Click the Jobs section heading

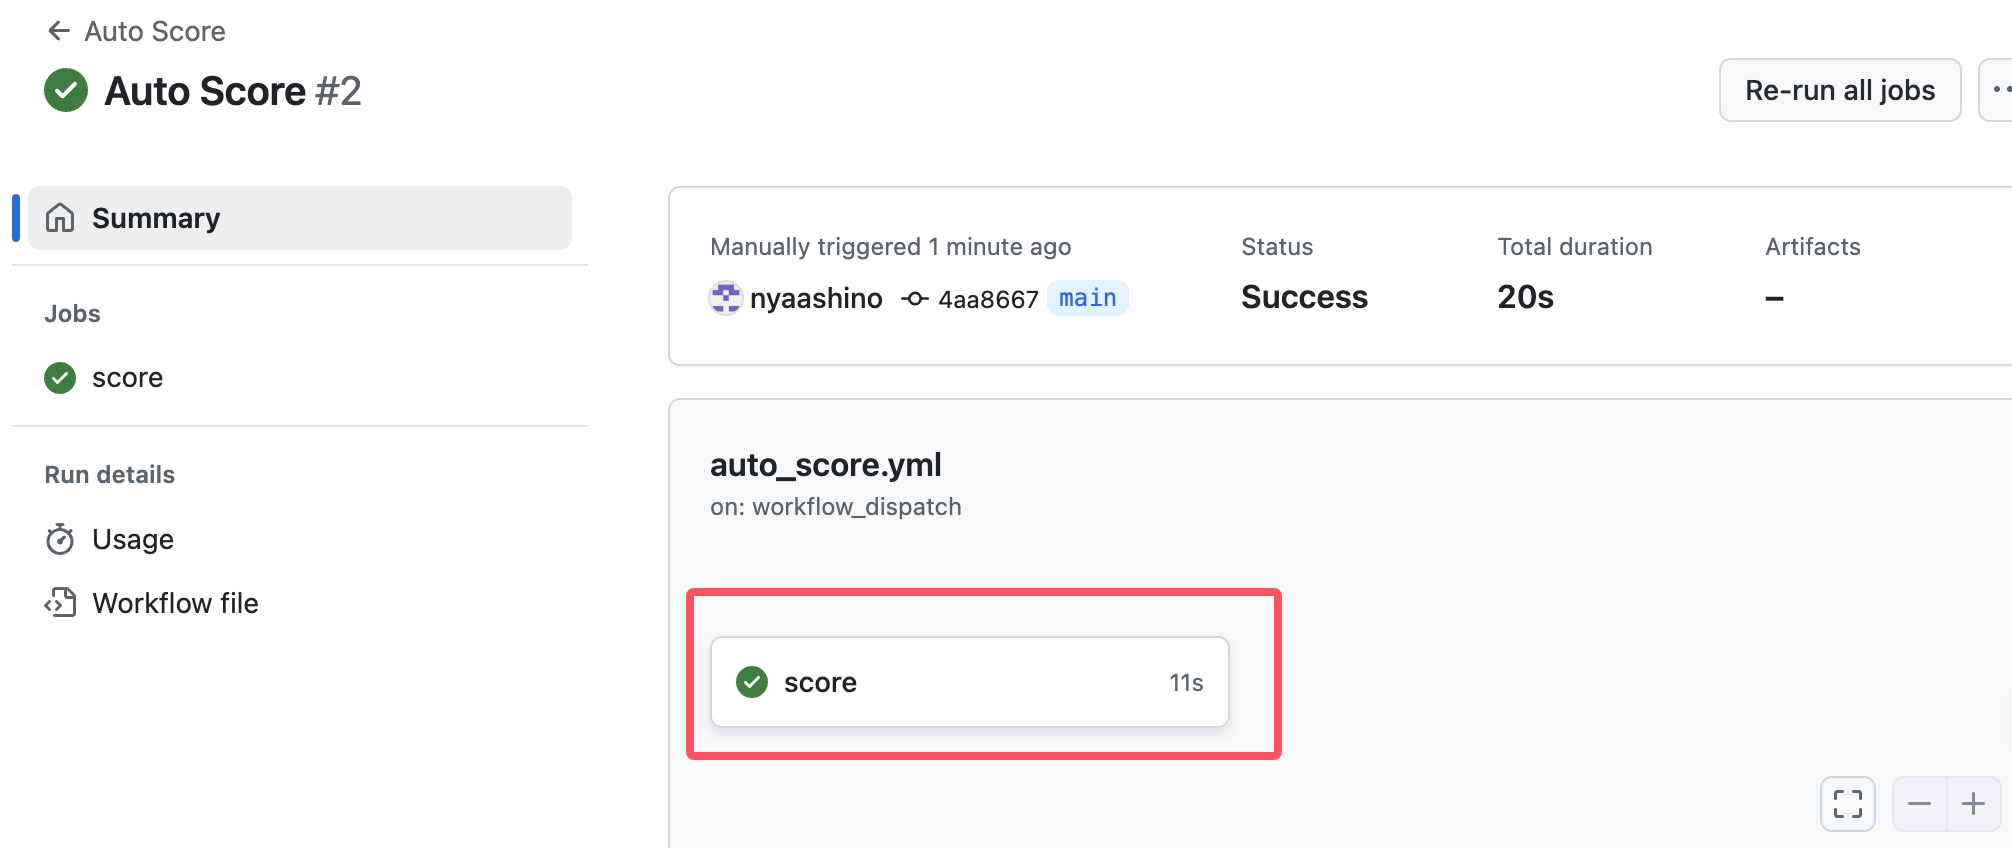pos(72,314)
